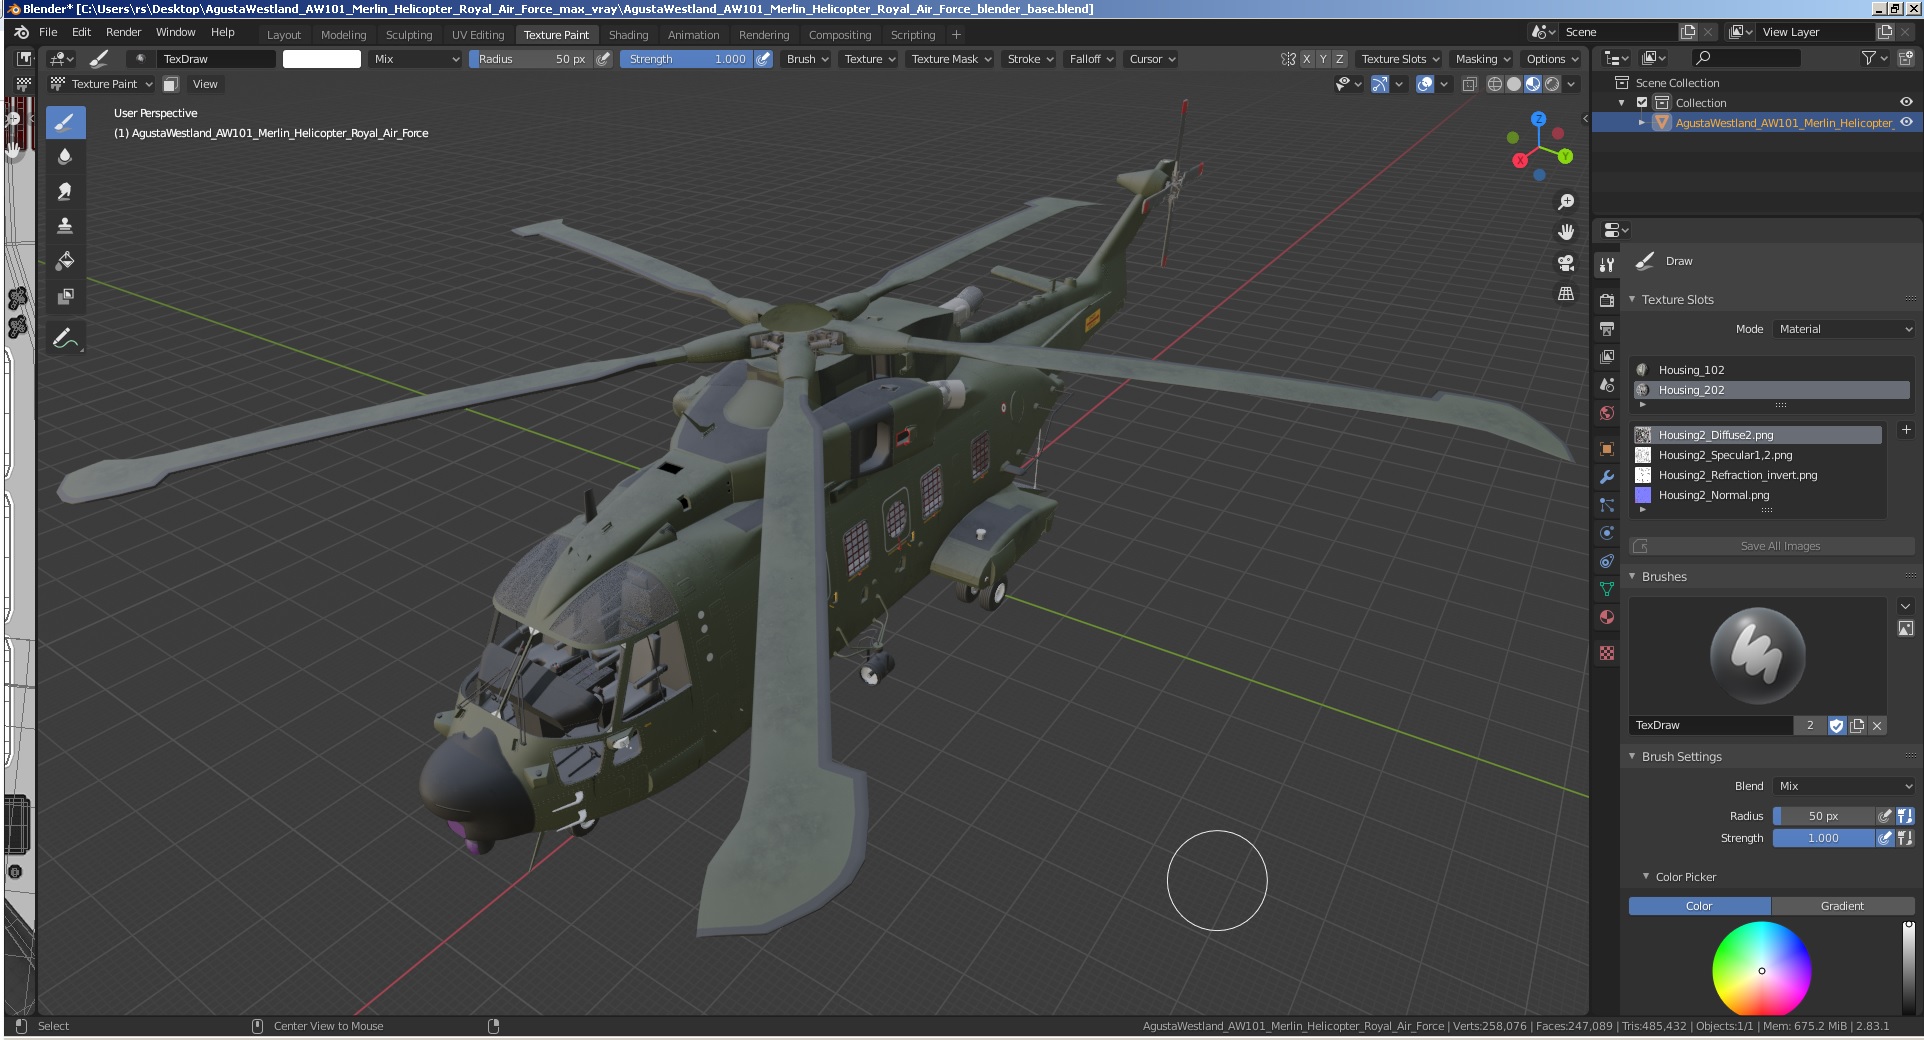Open the Brush dropdown in header
This screenshot has width=1924, height=1040.
(x=807, y=59)
